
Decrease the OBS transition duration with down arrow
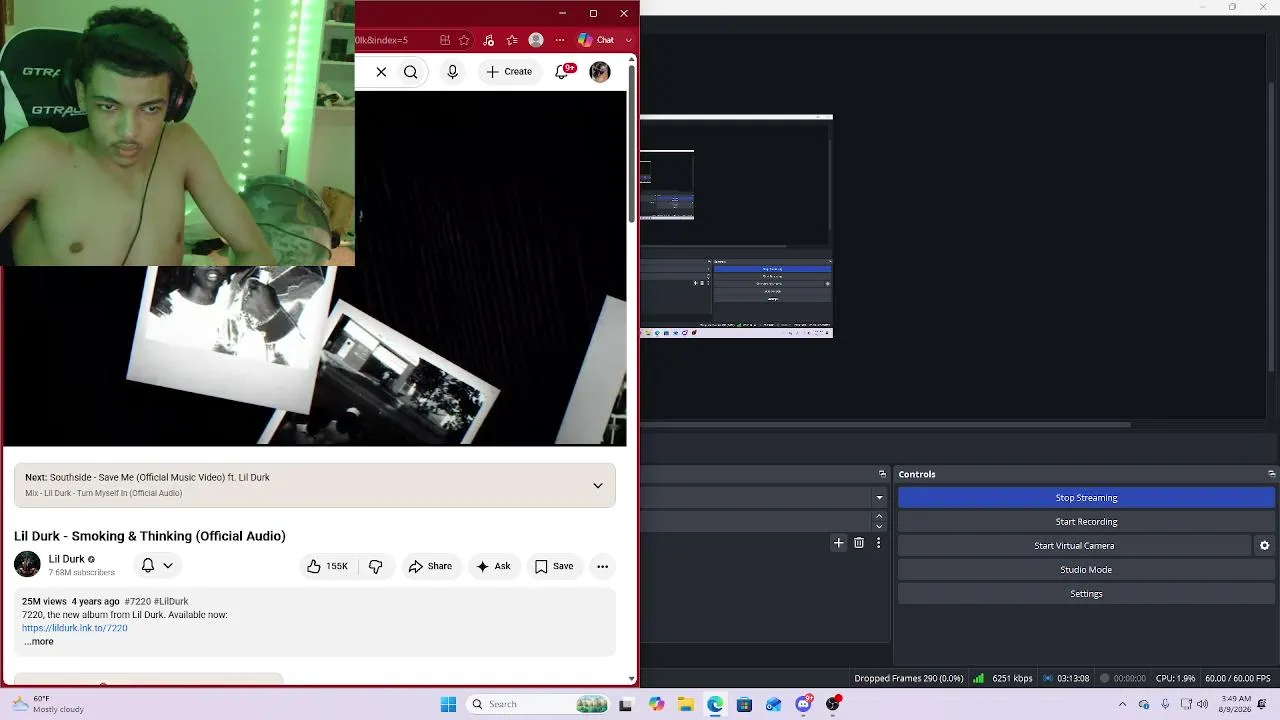[879, 527]
